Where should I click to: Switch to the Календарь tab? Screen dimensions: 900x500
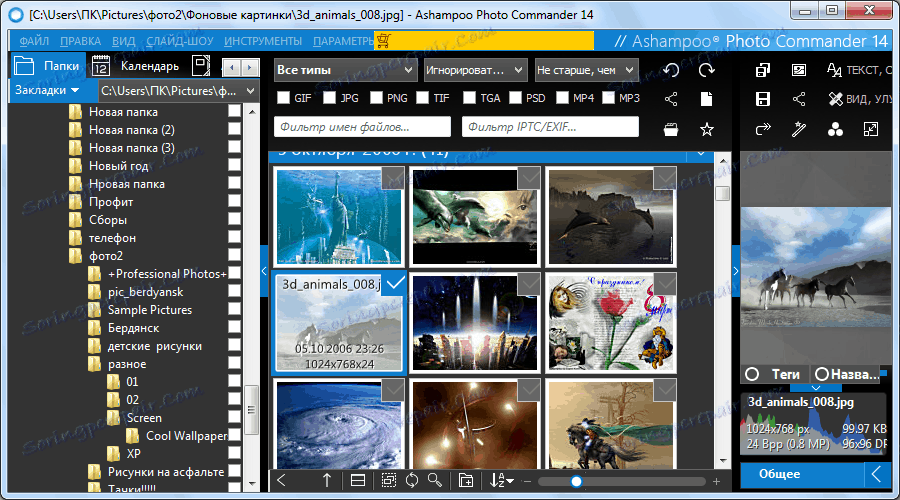tap(149, 66)
